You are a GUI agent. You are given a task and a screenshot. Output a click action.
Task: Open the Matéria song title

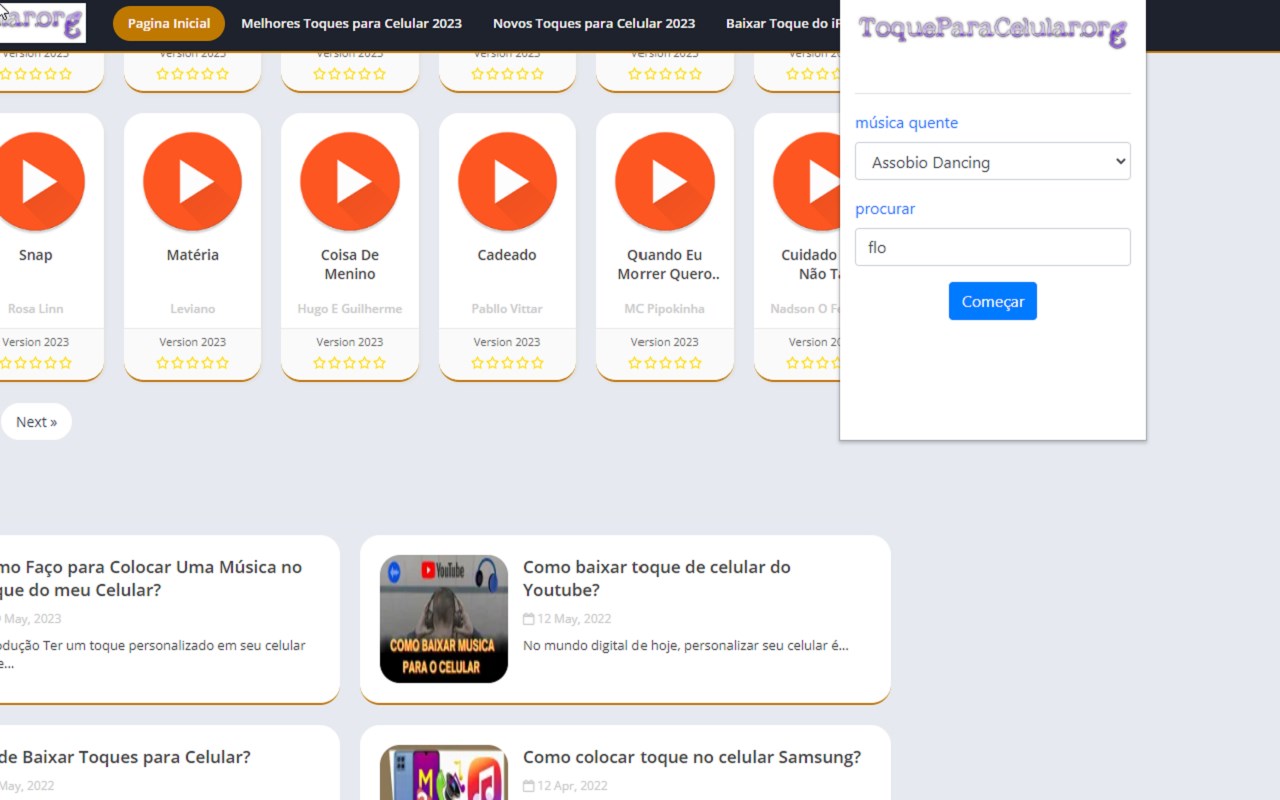coord(193,255)
